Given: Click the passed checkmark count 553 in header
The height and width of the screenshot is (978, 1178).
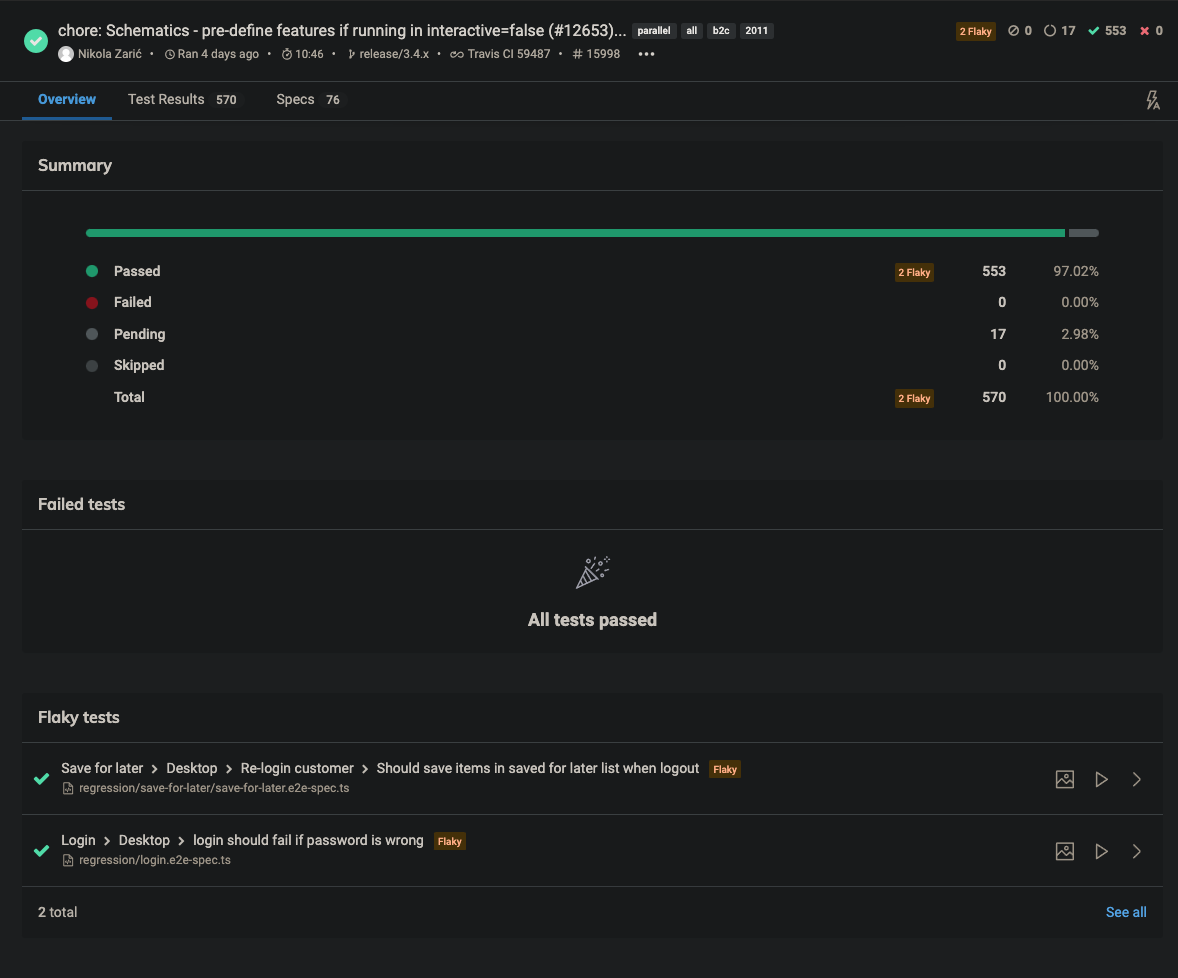Looking at the screenshot, I should click(x=1107, y=31).
